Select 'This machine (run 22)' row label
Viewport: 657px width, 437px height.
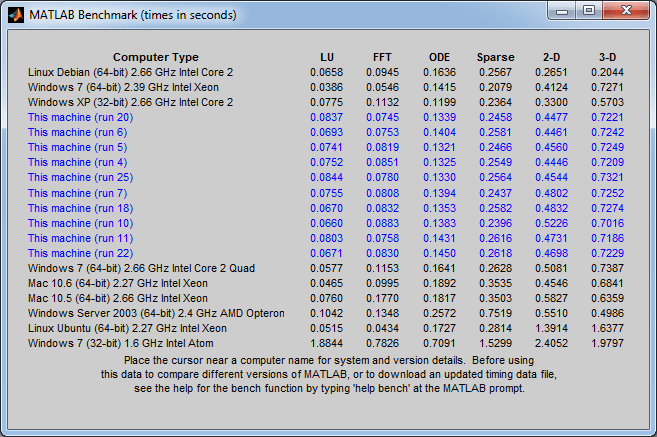[80, 253]
